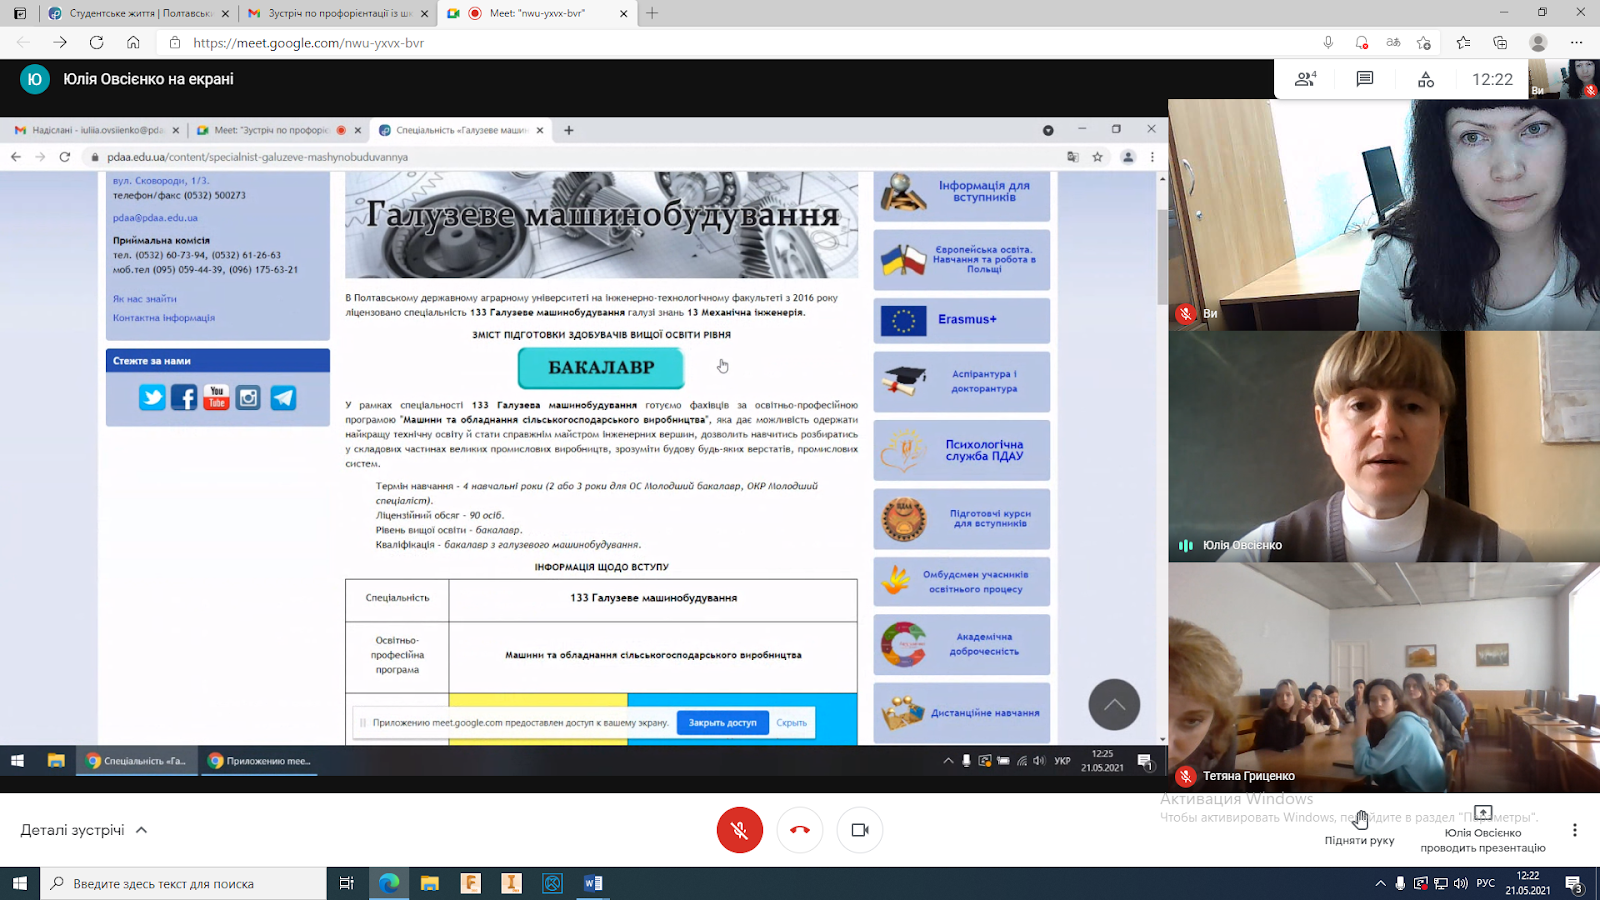Viewport: 1600px width, 900px height.
Task: Click the taskbar search box
Action: tap(183, 883)
